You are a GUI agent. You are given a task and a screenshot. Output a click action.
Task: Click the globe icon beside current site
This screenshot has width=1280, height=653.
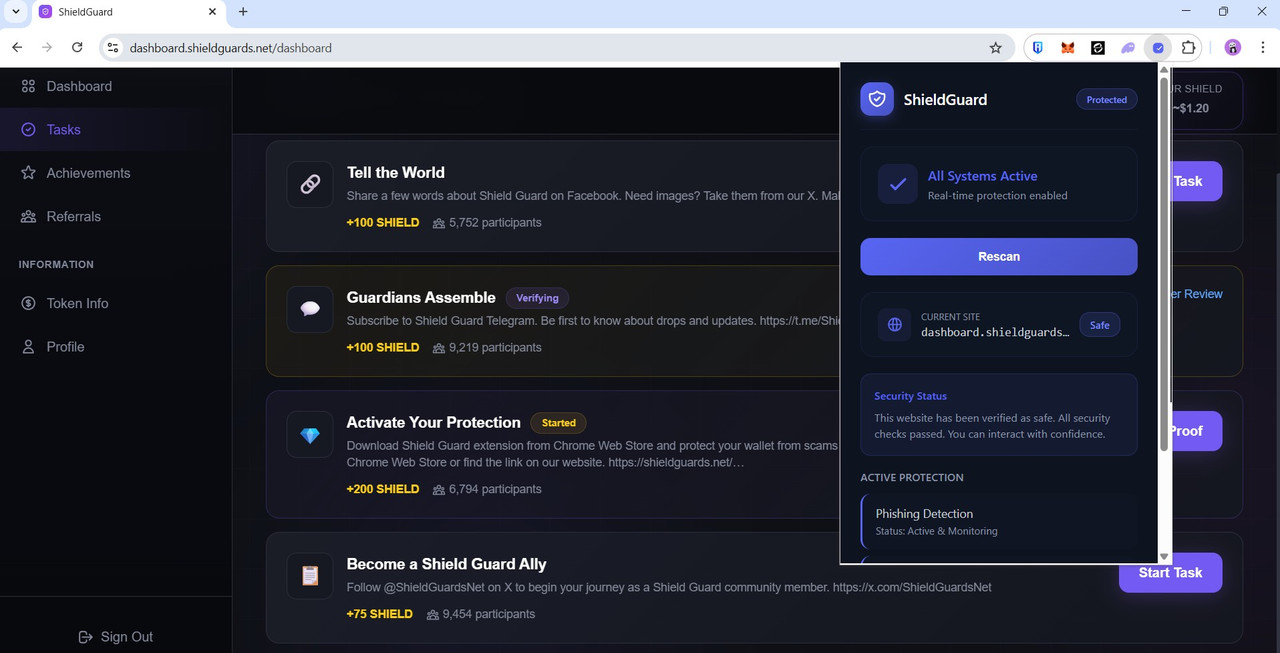[x=895, y=325]
